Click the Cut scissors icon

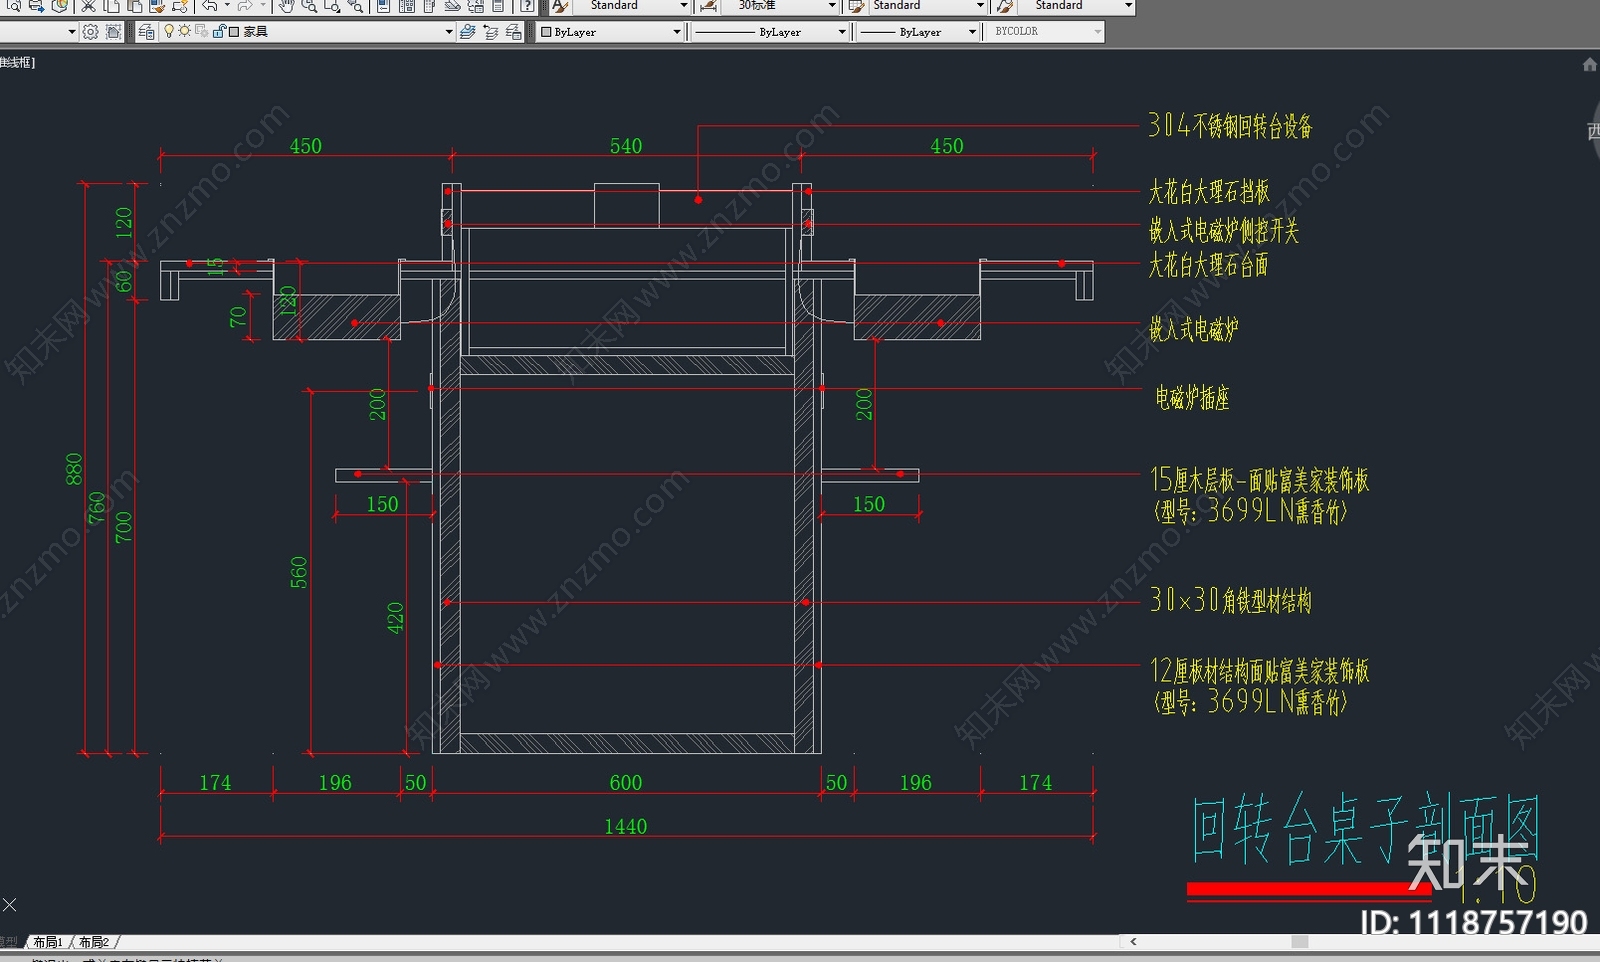88,6
